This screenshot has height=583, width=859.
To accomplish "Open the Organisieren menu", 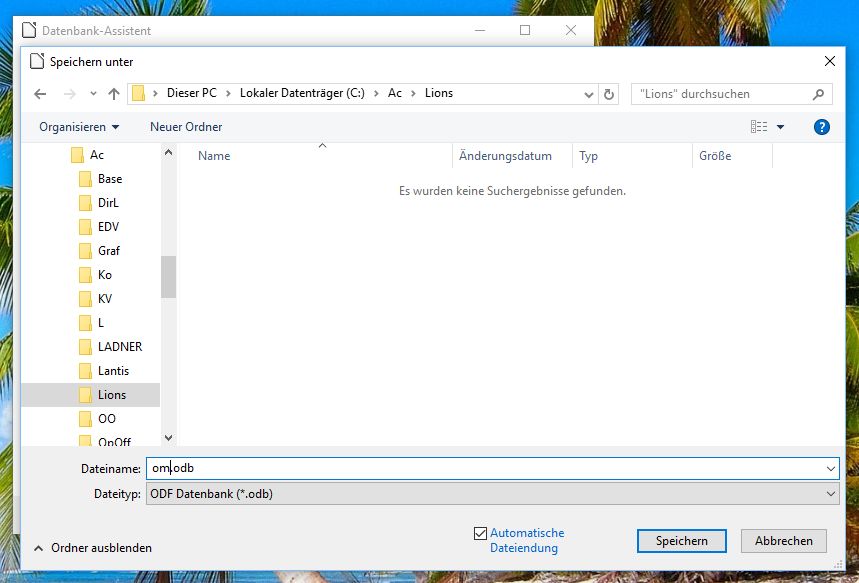I will (x=79, y=127).
